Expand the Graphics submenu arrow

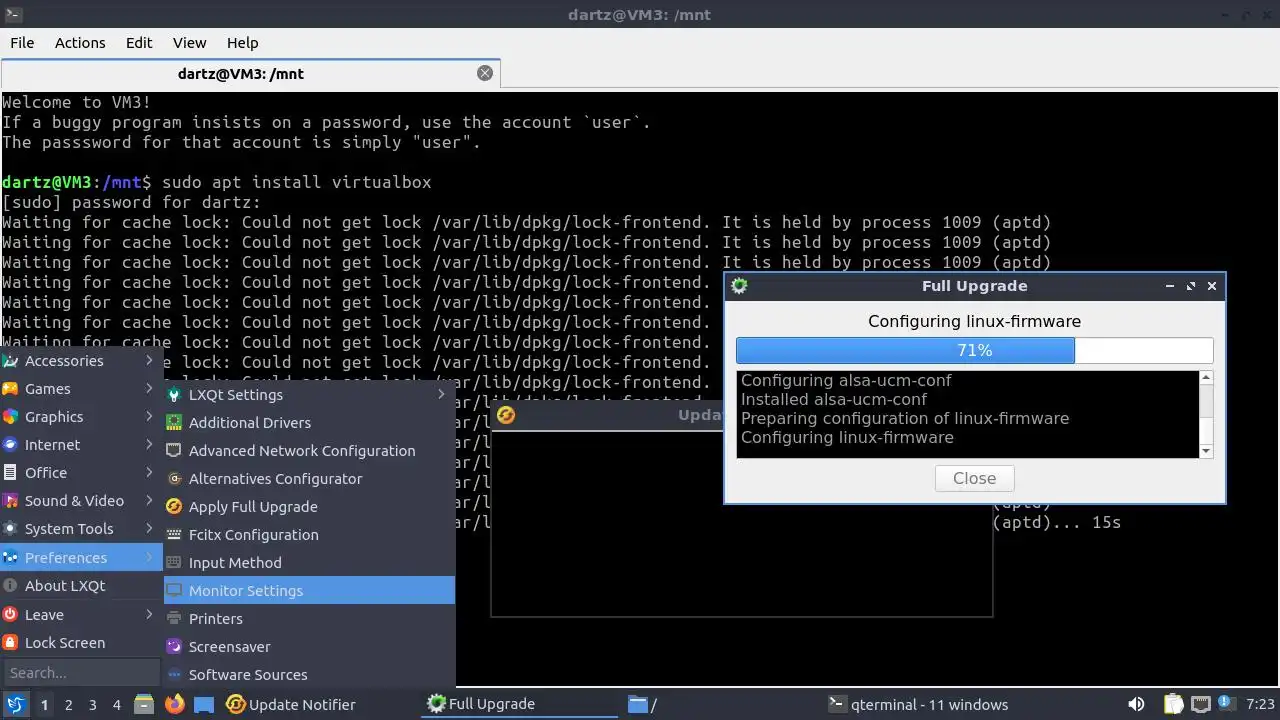[x=149, y=417]
